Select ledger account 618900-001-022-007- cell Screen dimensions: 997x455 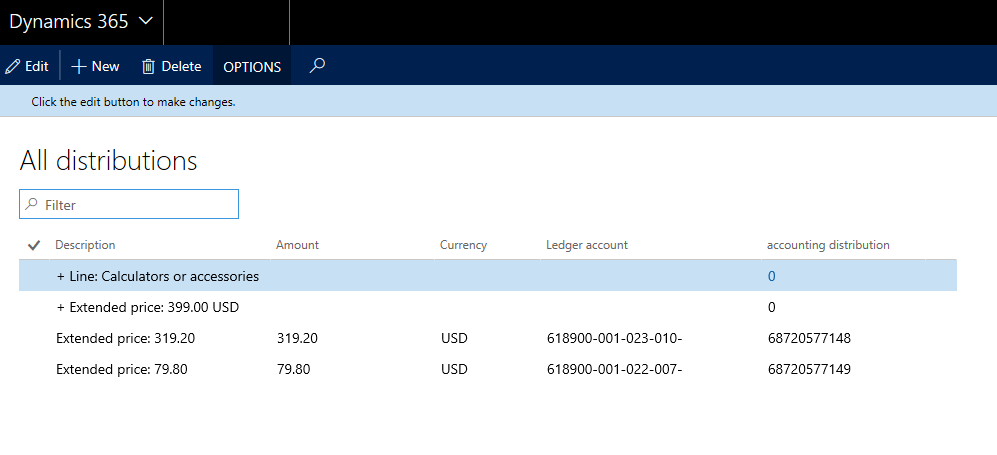(613, 369)
